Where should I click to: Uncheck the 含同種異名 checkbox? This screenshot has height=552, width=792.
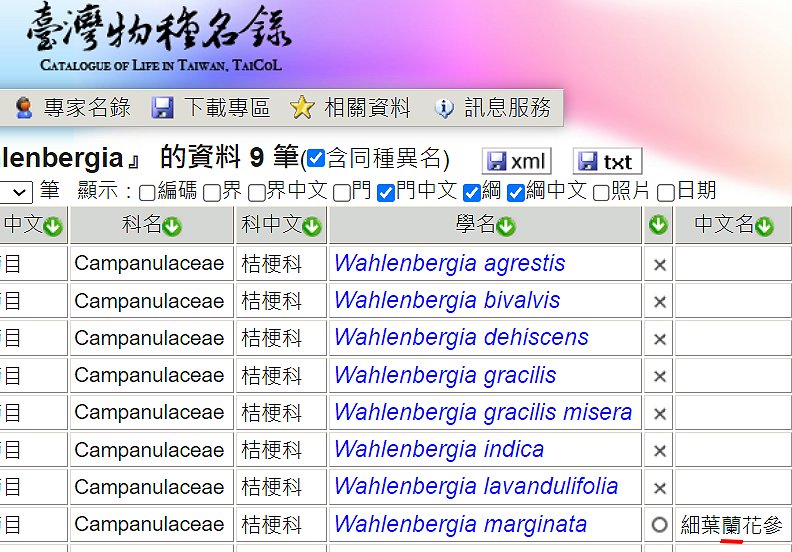[316, 159]
